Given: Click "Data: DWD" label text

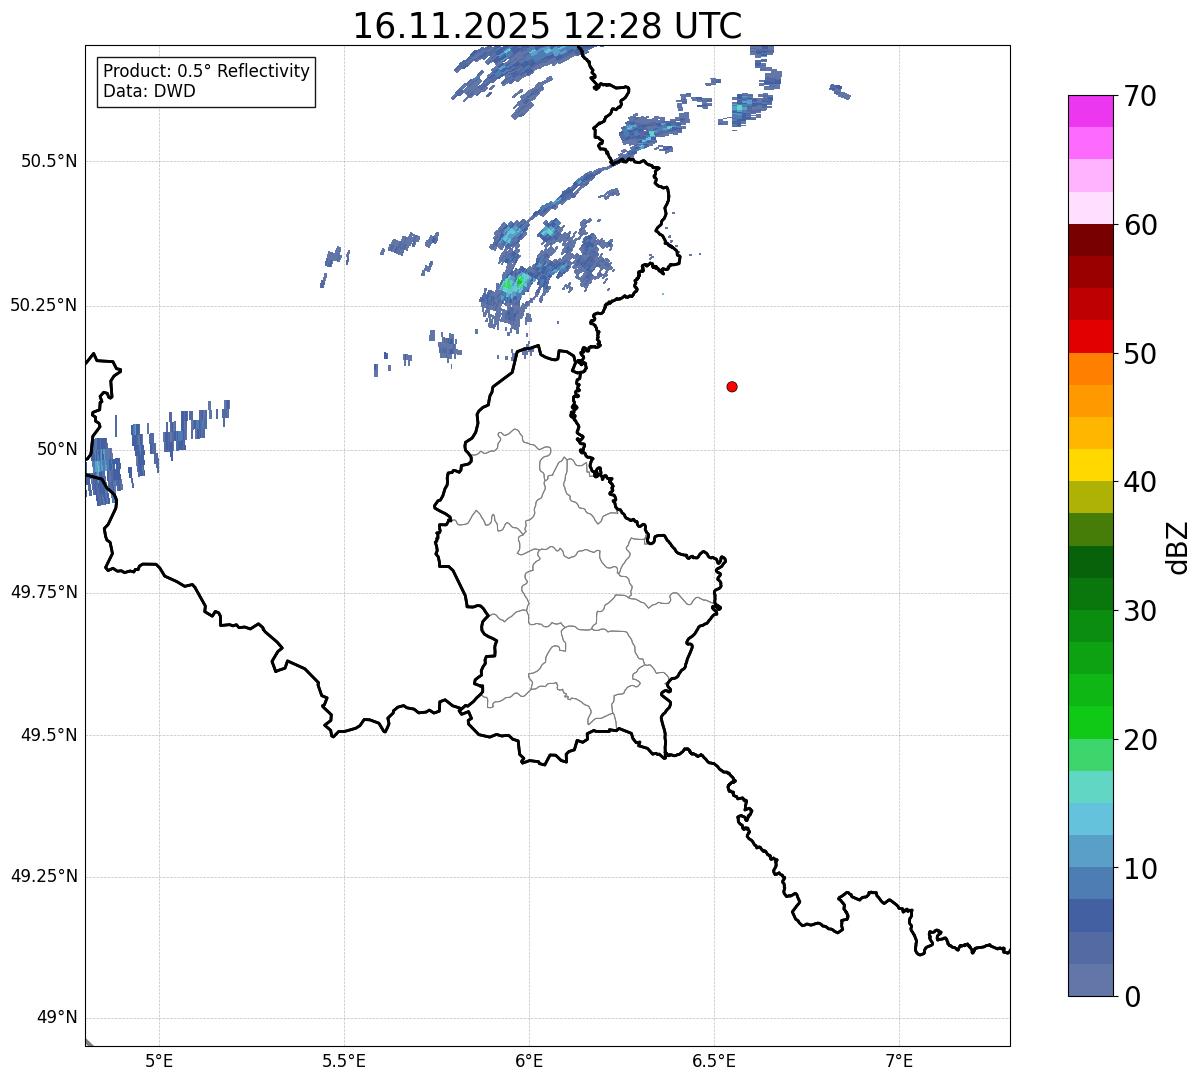Looking at the screenshot, I should pos(150,91).
